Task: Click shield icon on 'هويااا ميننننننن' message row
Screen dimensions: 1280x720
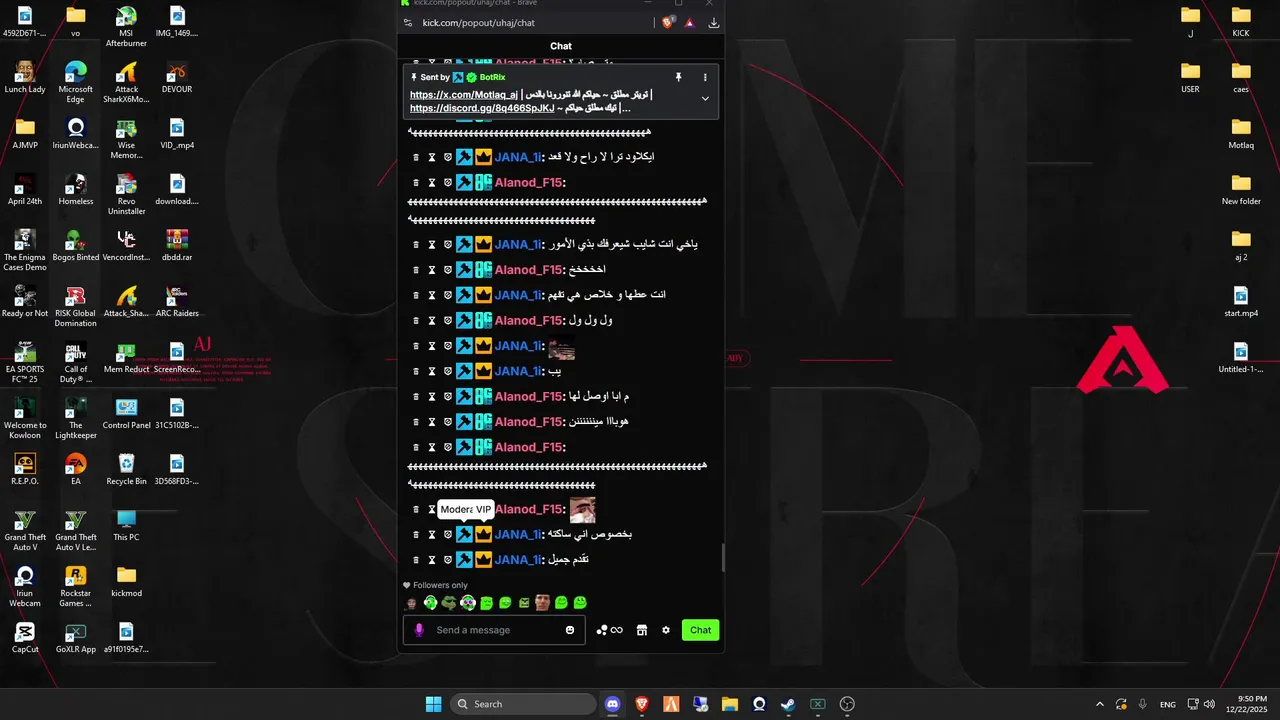Action: [448, 422]
